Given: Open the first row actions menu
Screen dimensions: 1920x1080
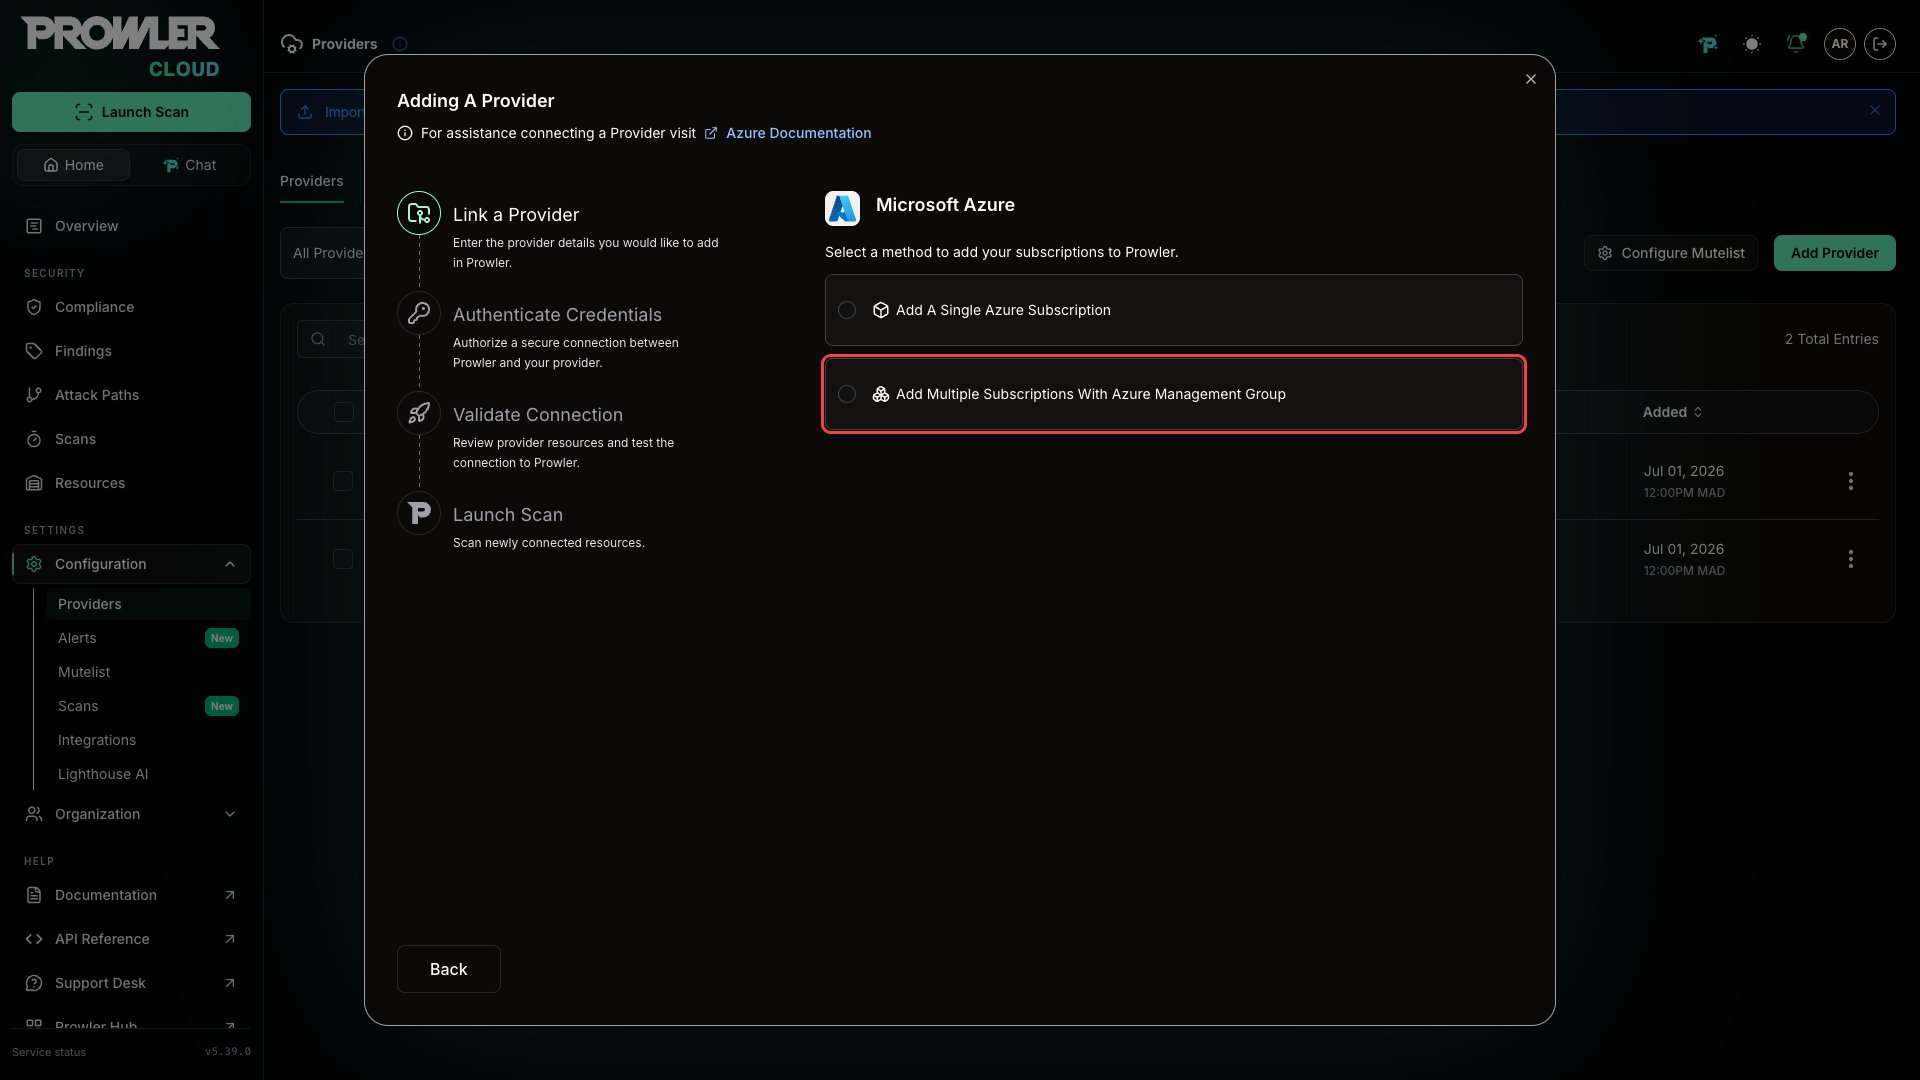Looking at the screenshot, I should point(1851,481).
